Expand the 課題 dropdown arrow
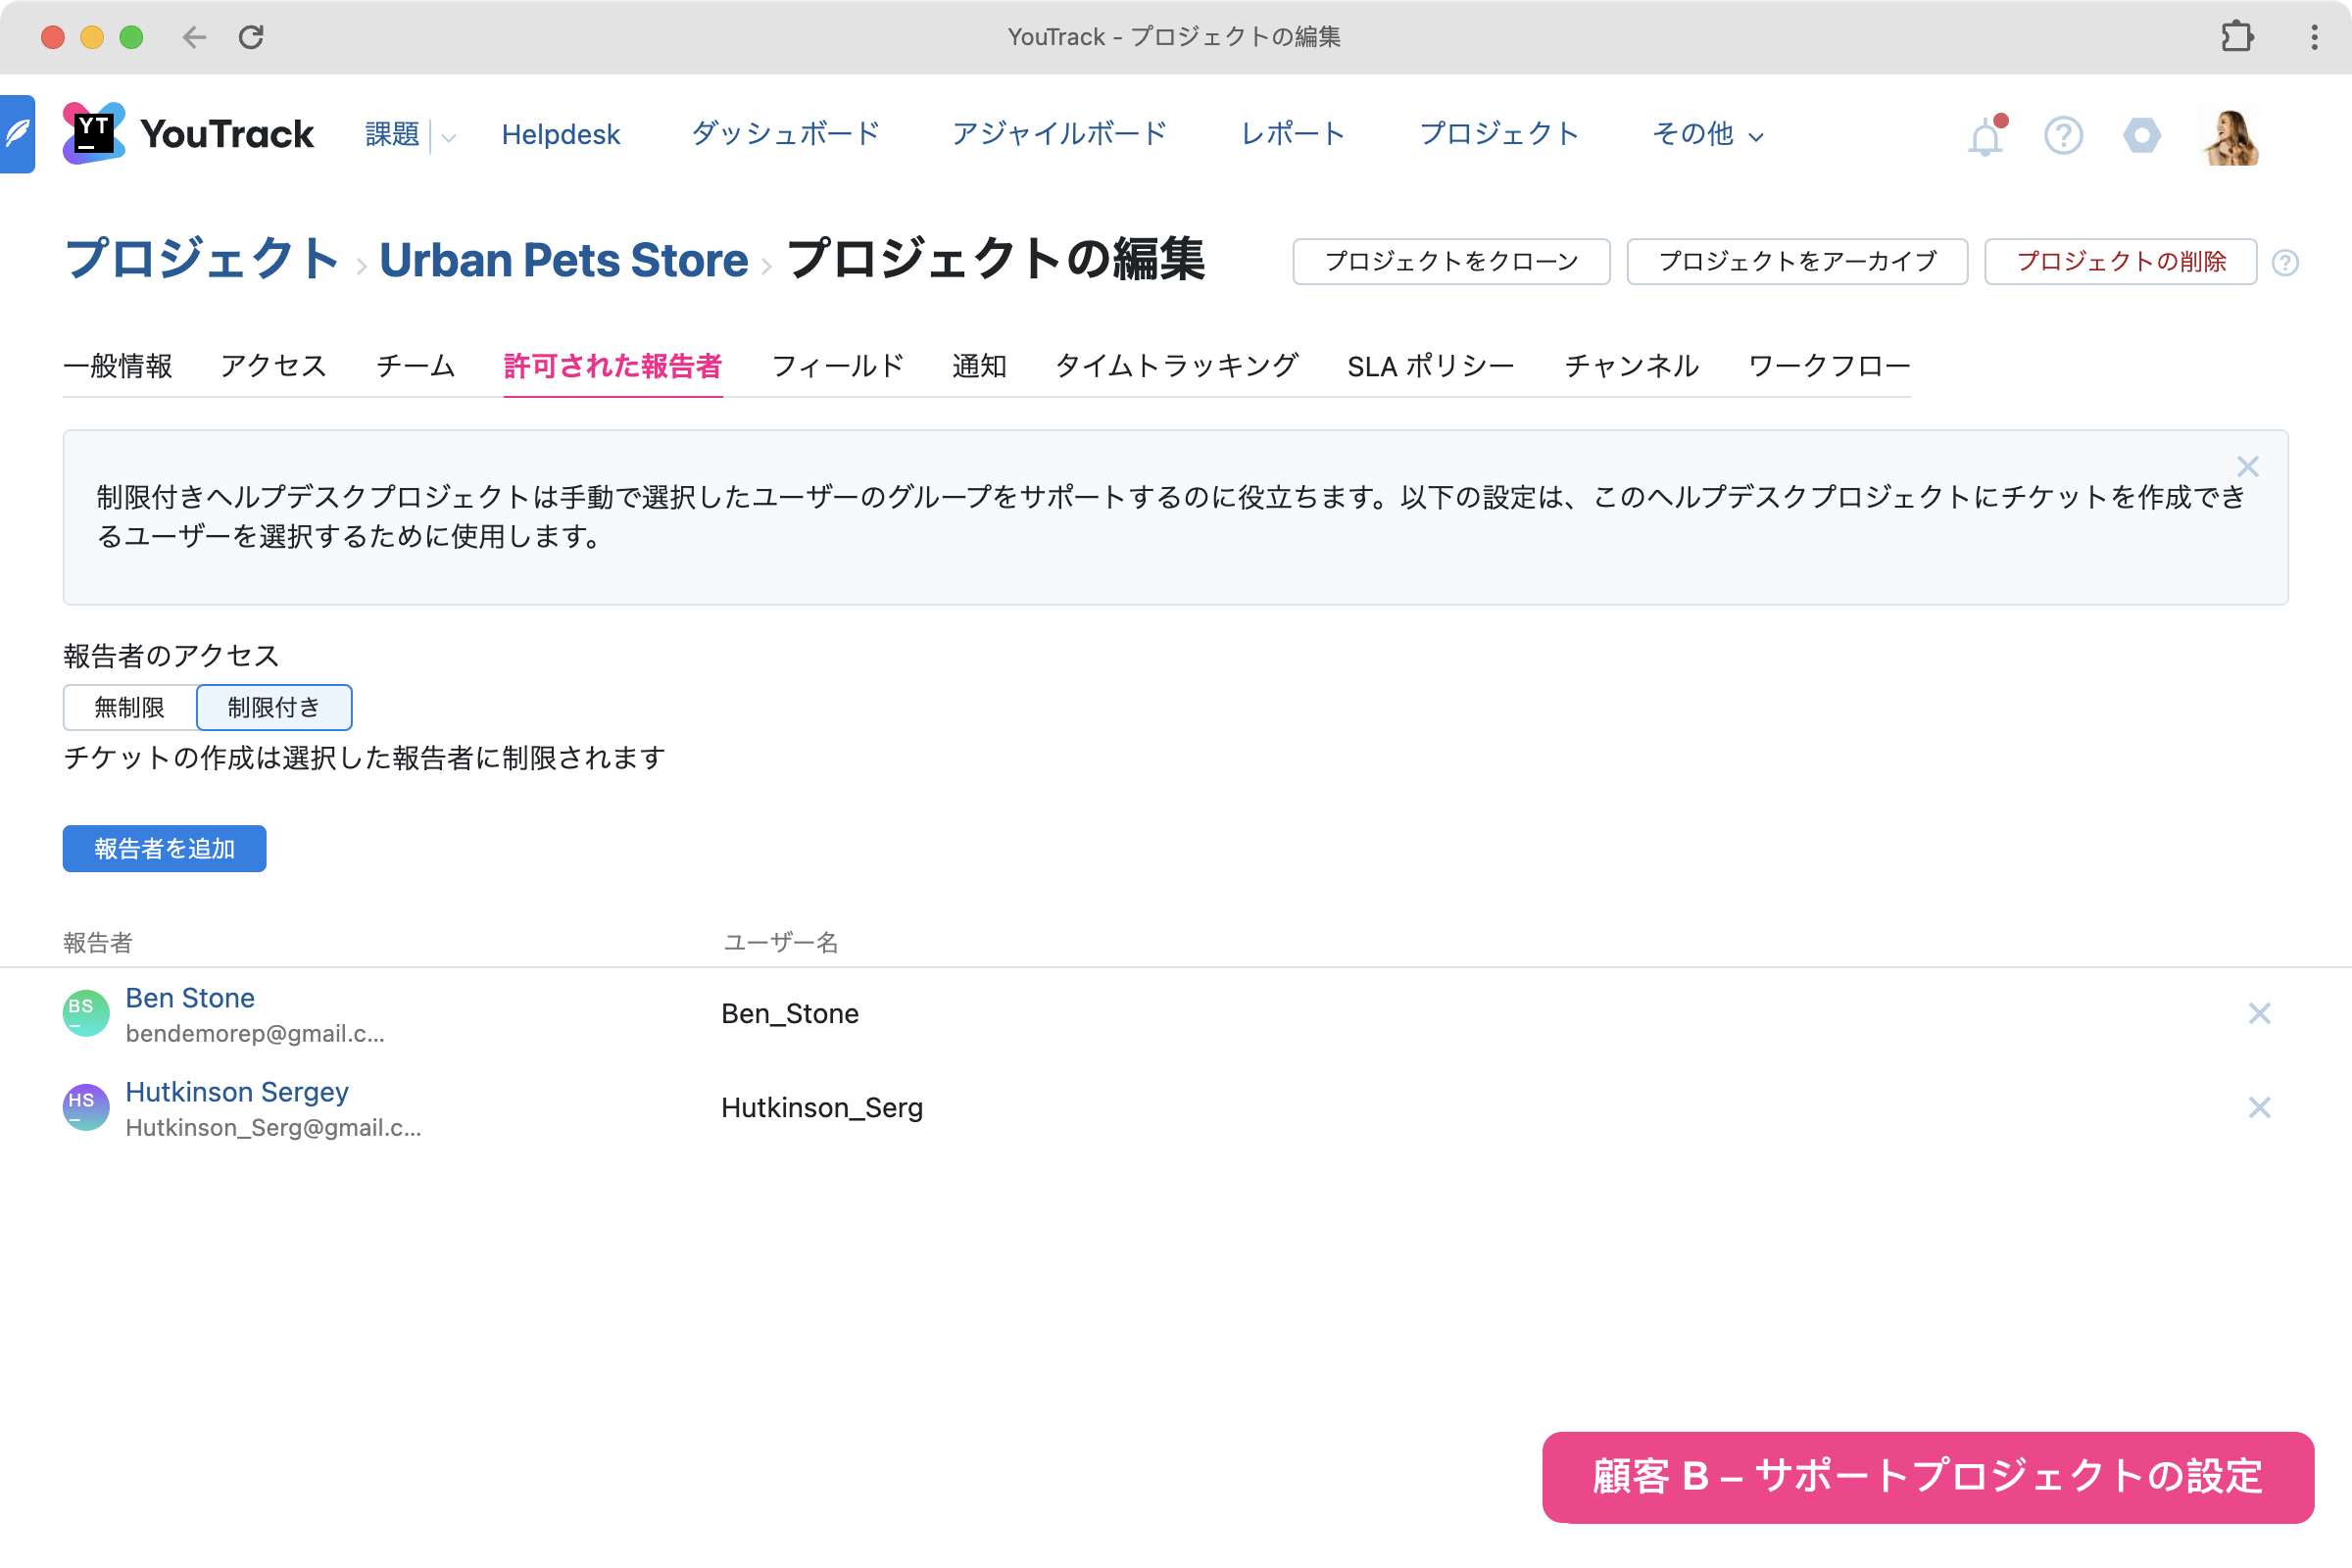This screenshot has height=1568, width=2352. pos(449,137)
